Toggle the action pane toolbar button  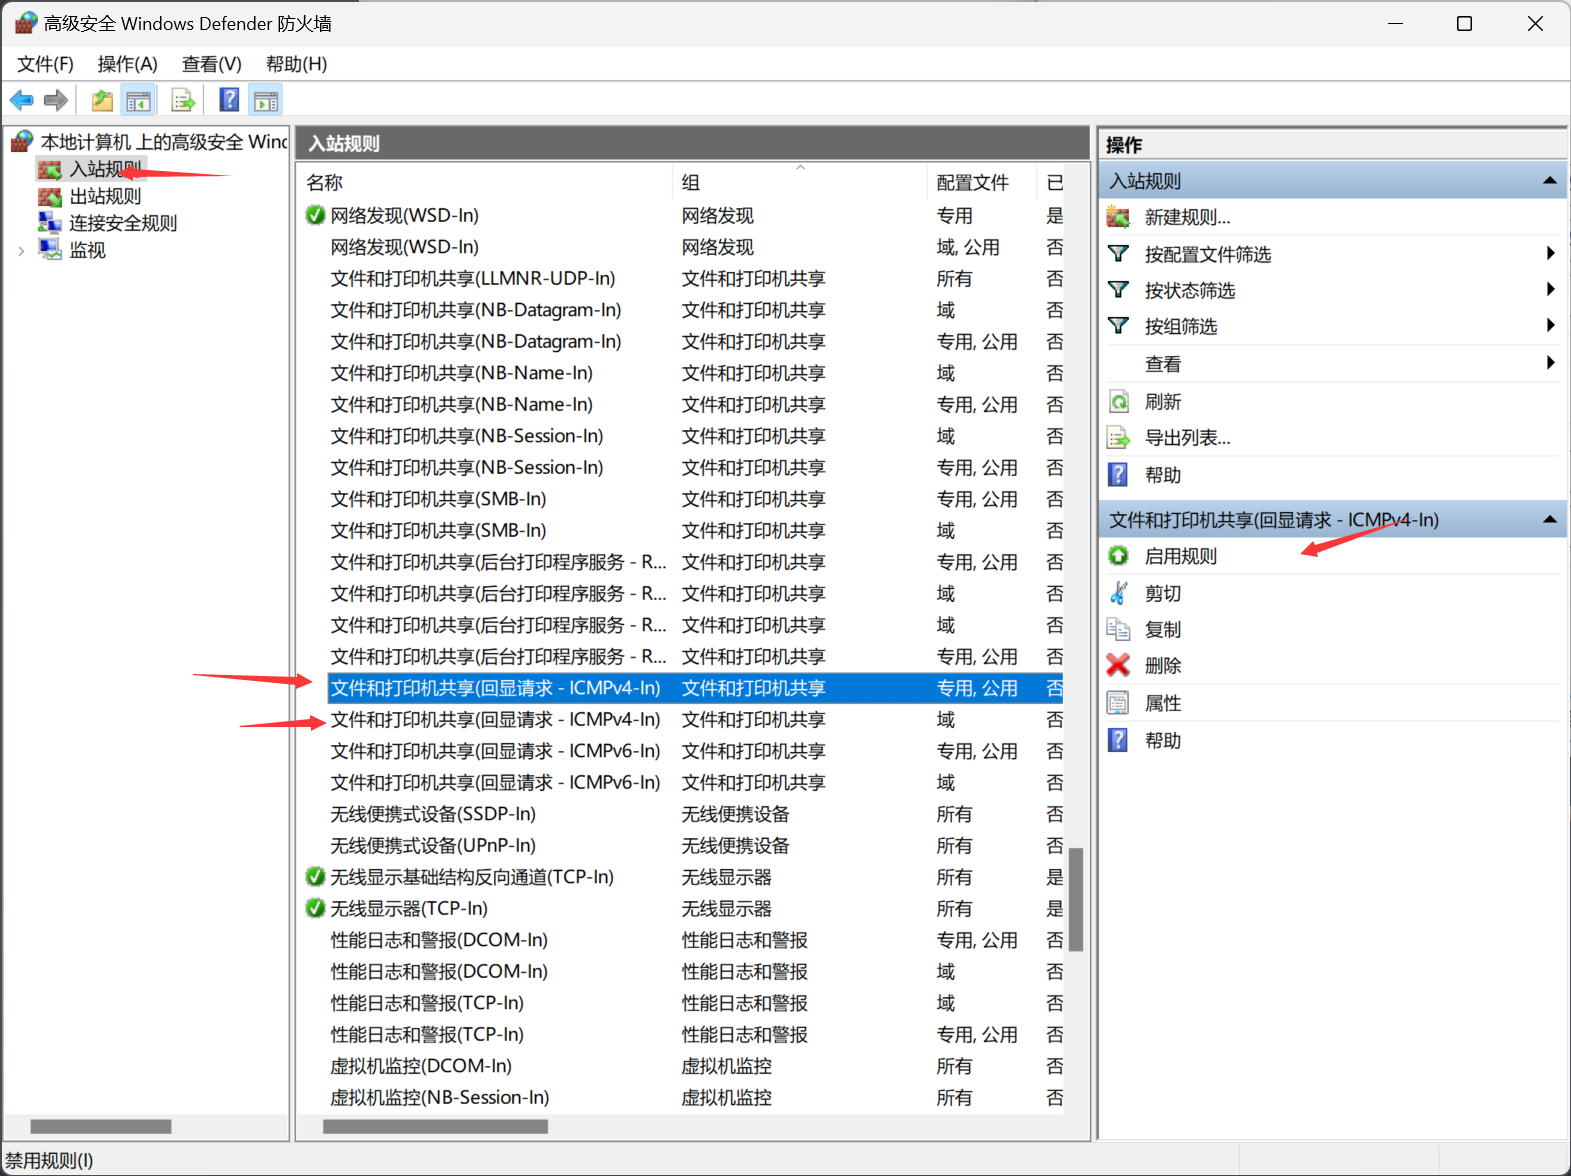[266, 100]
